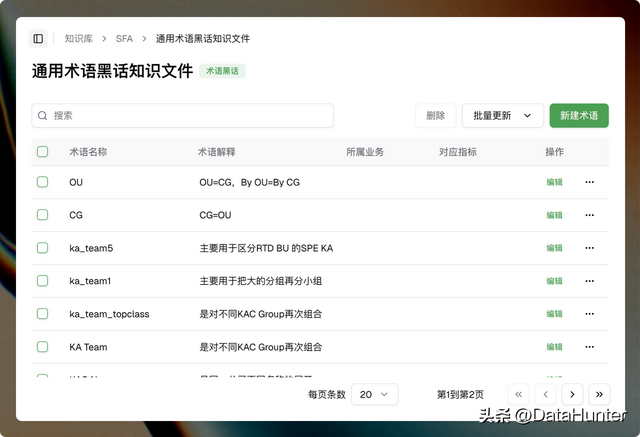The width and height of the screenshot is (640, 437).
Task: Click the 对应指标 column header
Action: [458, 152]
